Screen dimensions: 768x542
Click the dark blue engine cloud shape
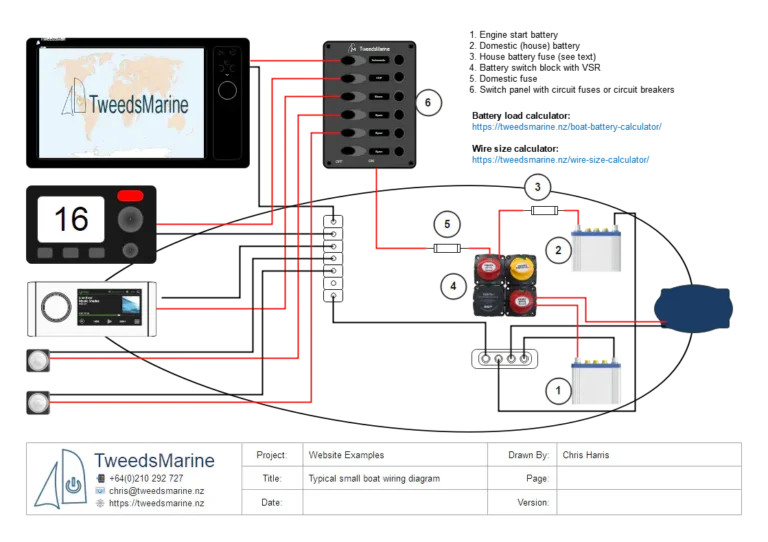(692, 310)
